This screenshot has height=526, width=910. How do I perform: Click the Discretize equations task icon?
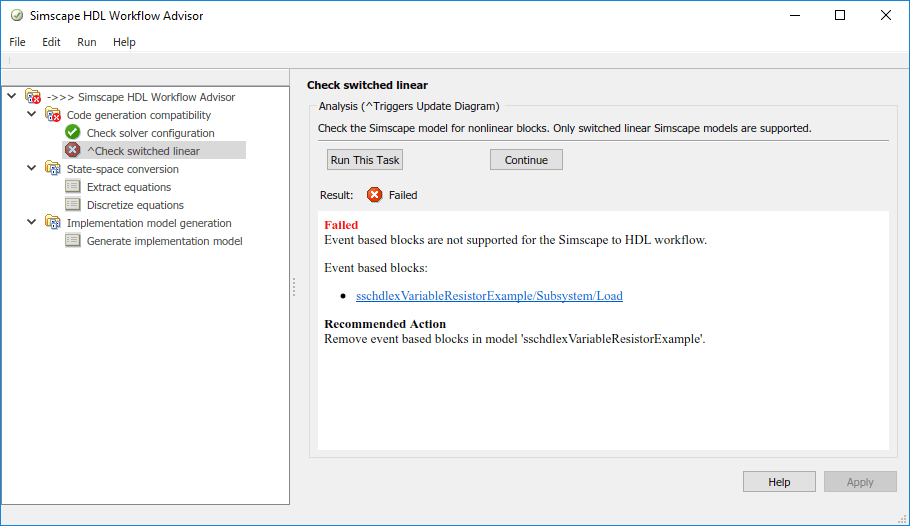click(x=73, y=205)
